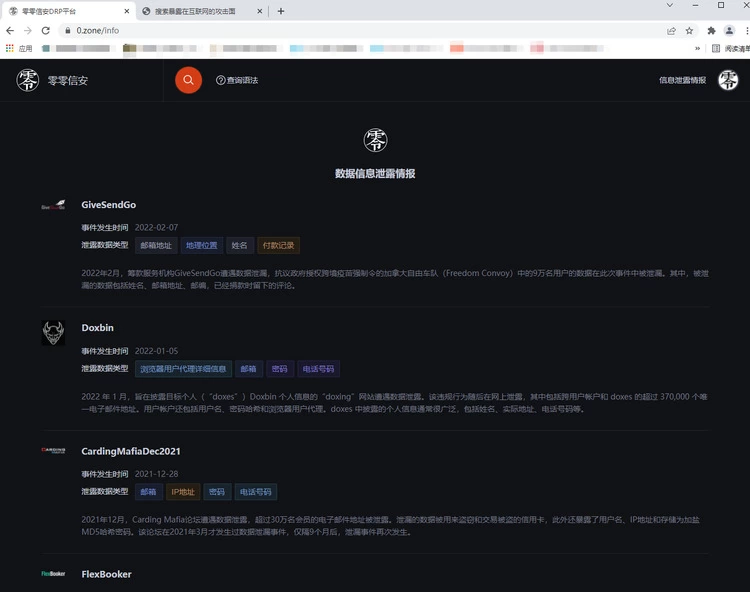The image size is (750, 592).
Task: Open a new browser tab
Action: [281, 11]
